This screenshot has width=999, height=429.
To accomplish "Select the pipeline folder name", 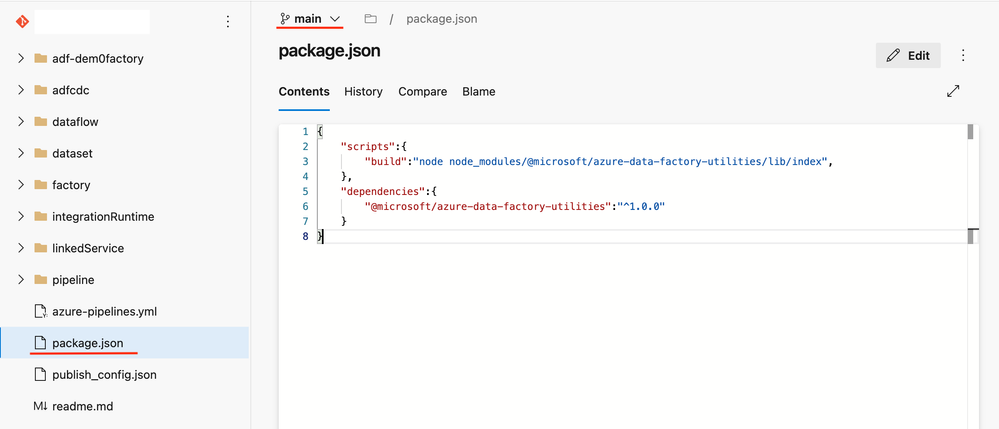I will coord(73,280).
